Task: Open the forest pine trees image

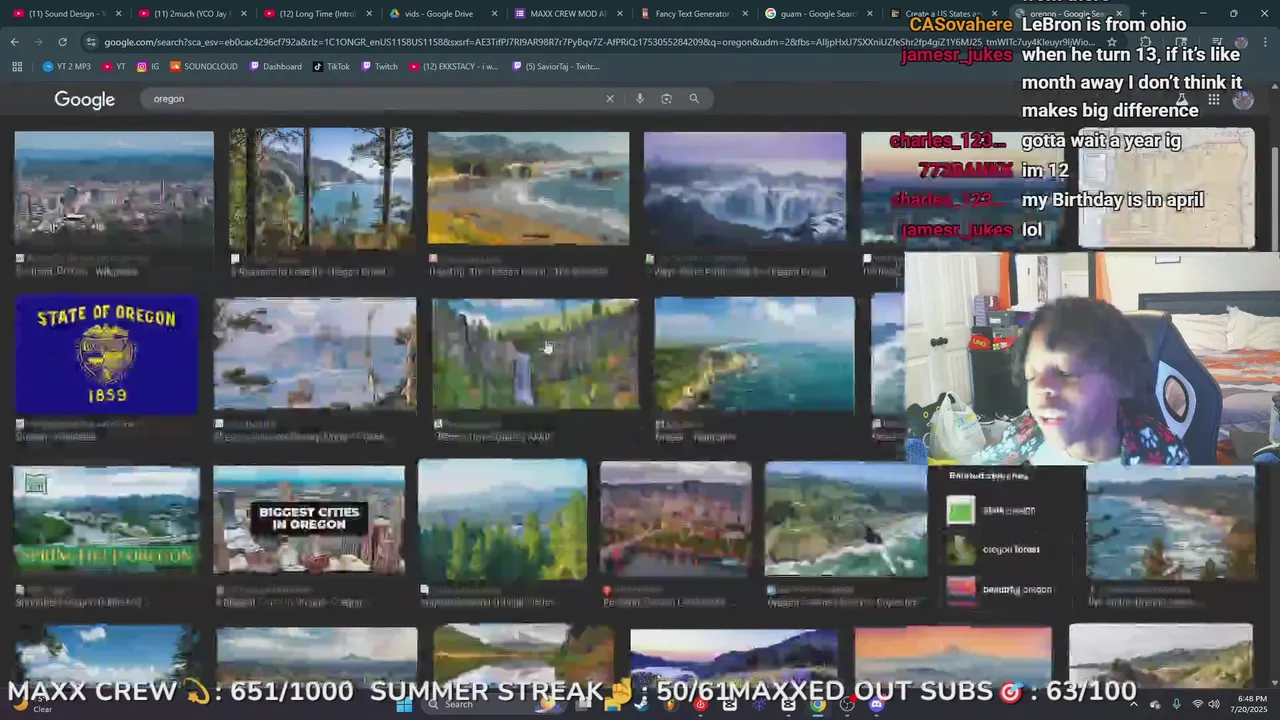Action: click(502, 520)
